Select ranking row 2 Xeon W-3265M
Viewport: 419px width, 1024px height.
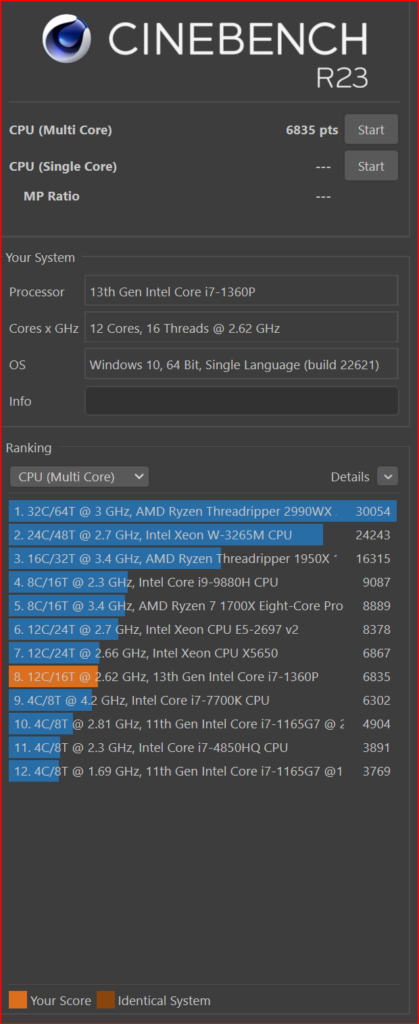pos(203,535)
